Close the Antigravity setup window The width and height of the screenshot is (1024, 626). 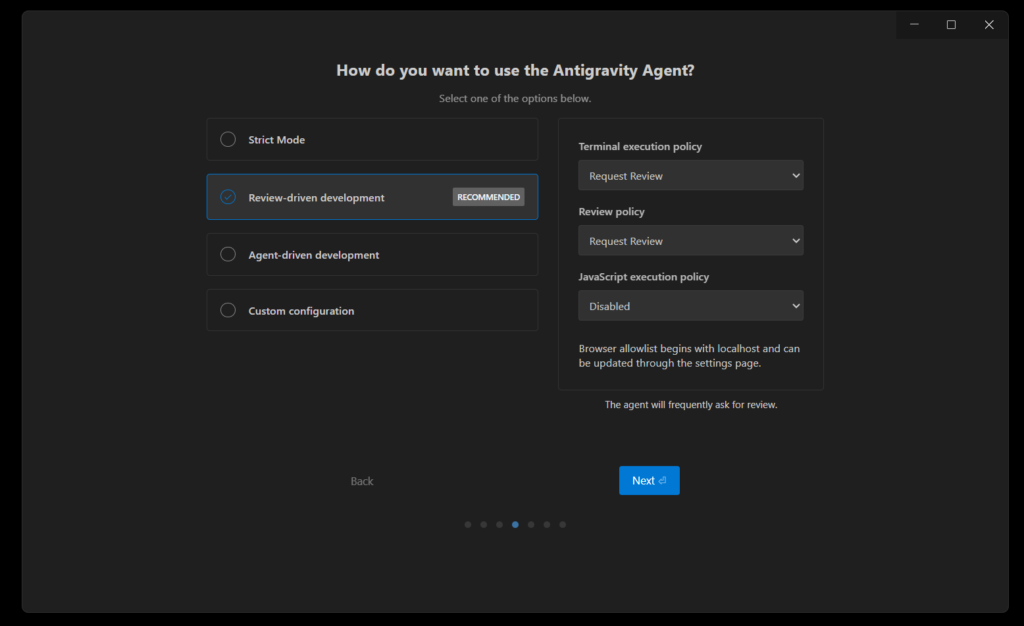pyautogui.click(x=989, y=25)
